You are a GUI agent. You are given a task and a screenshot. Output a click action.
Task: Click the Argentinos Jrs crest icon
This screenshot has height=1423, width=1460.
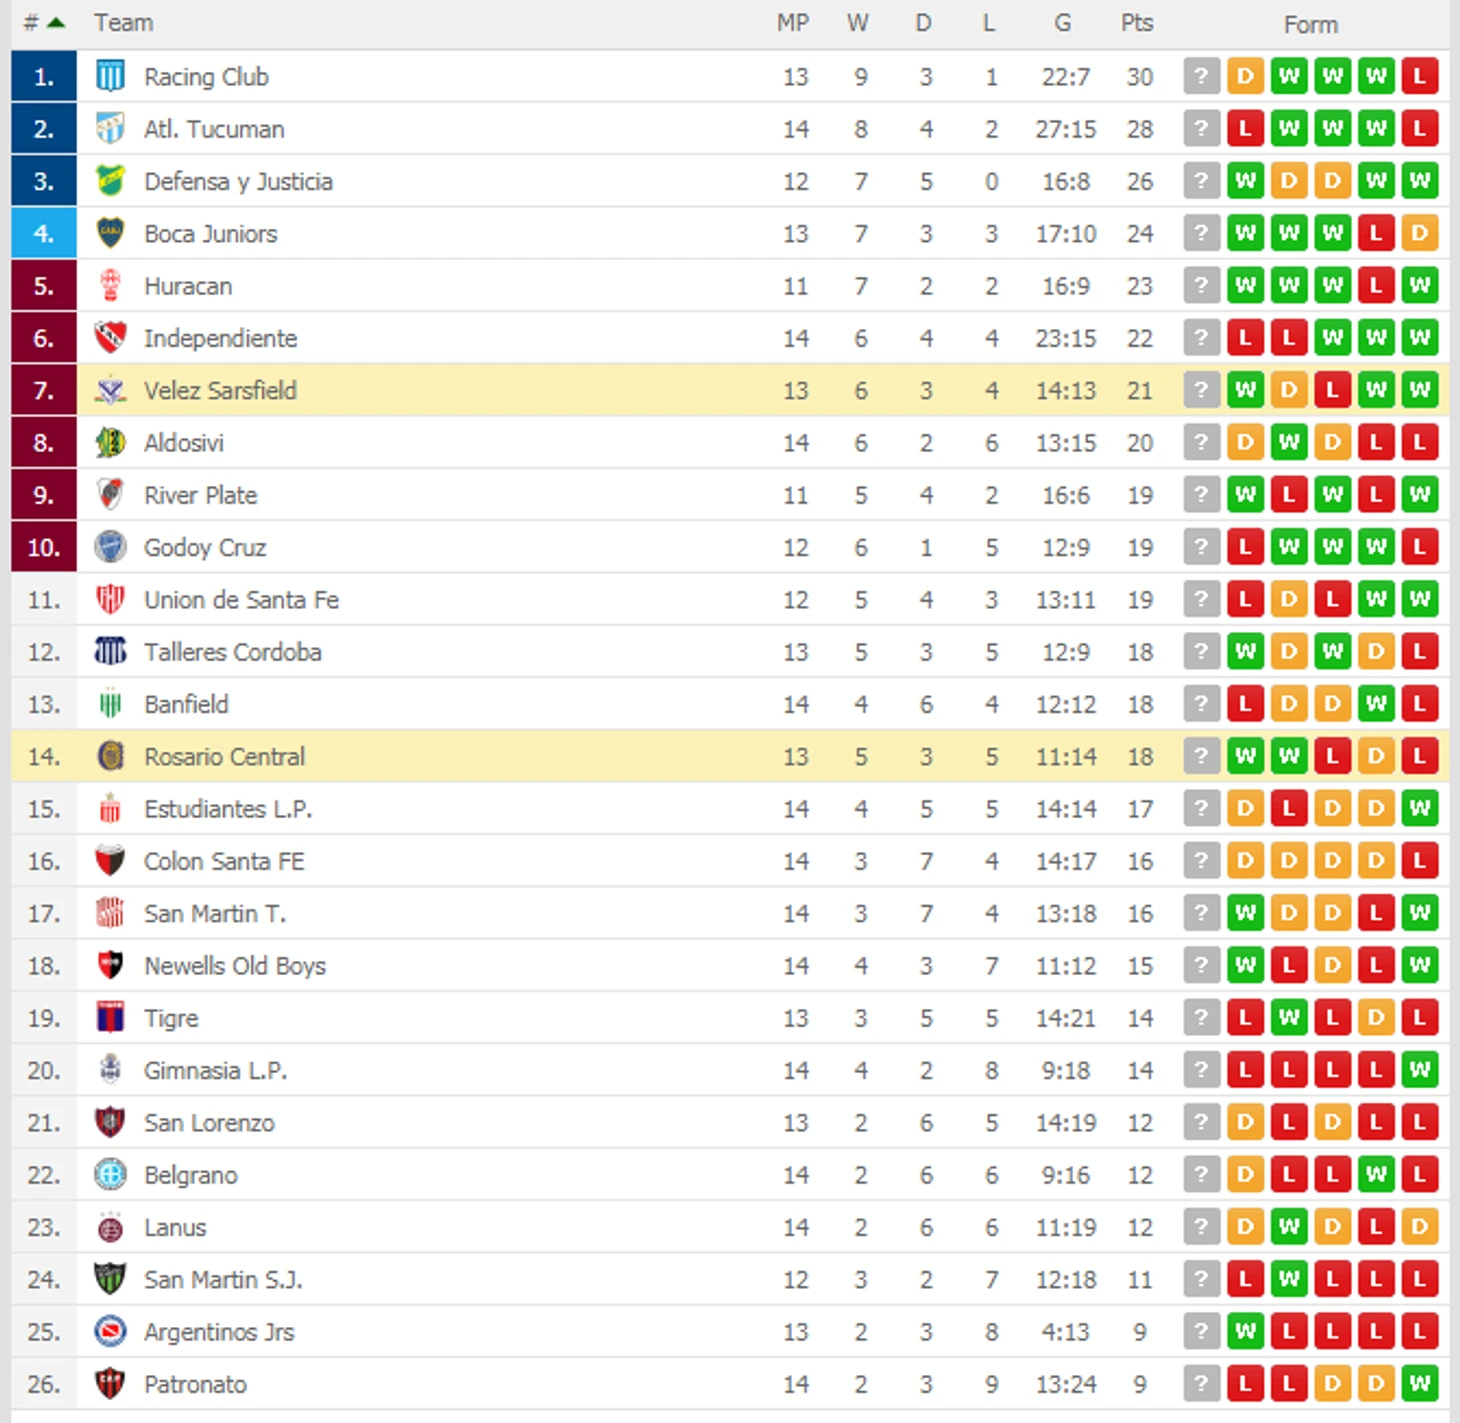coord(110,1331)
